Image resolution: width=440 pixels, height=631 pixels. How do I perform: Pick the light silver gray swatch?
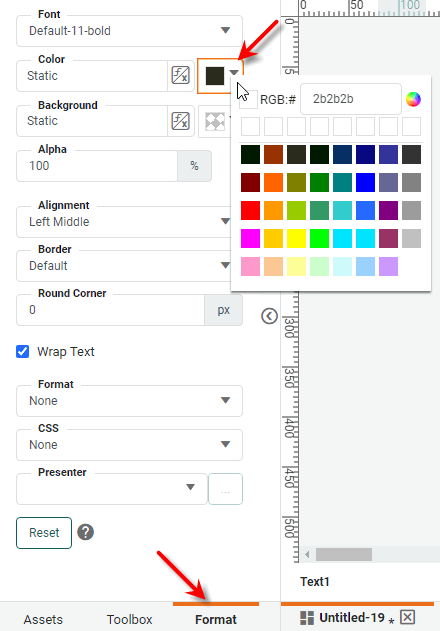coord(411,239)
